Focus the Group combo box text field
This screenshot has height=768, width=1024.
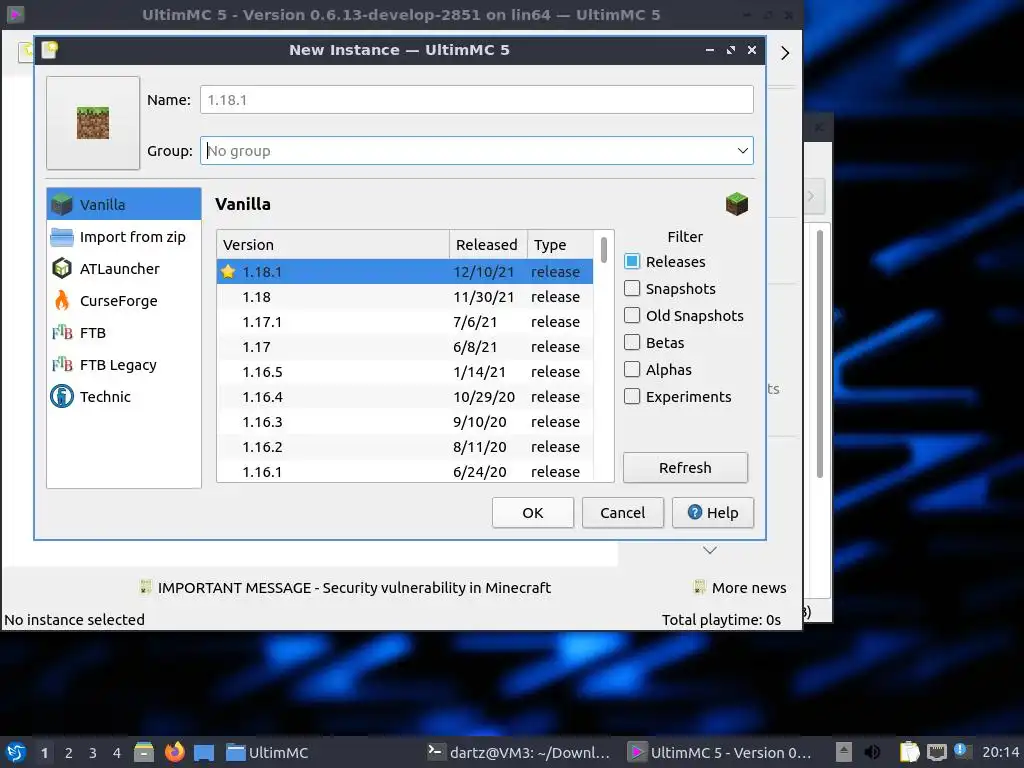tap(467, 151)
